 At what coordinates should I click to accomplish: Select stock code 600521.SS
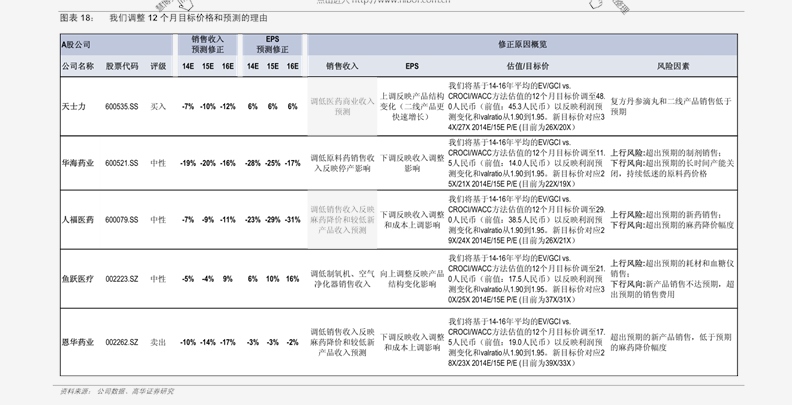pyautogui.click(x=121, y=163)
